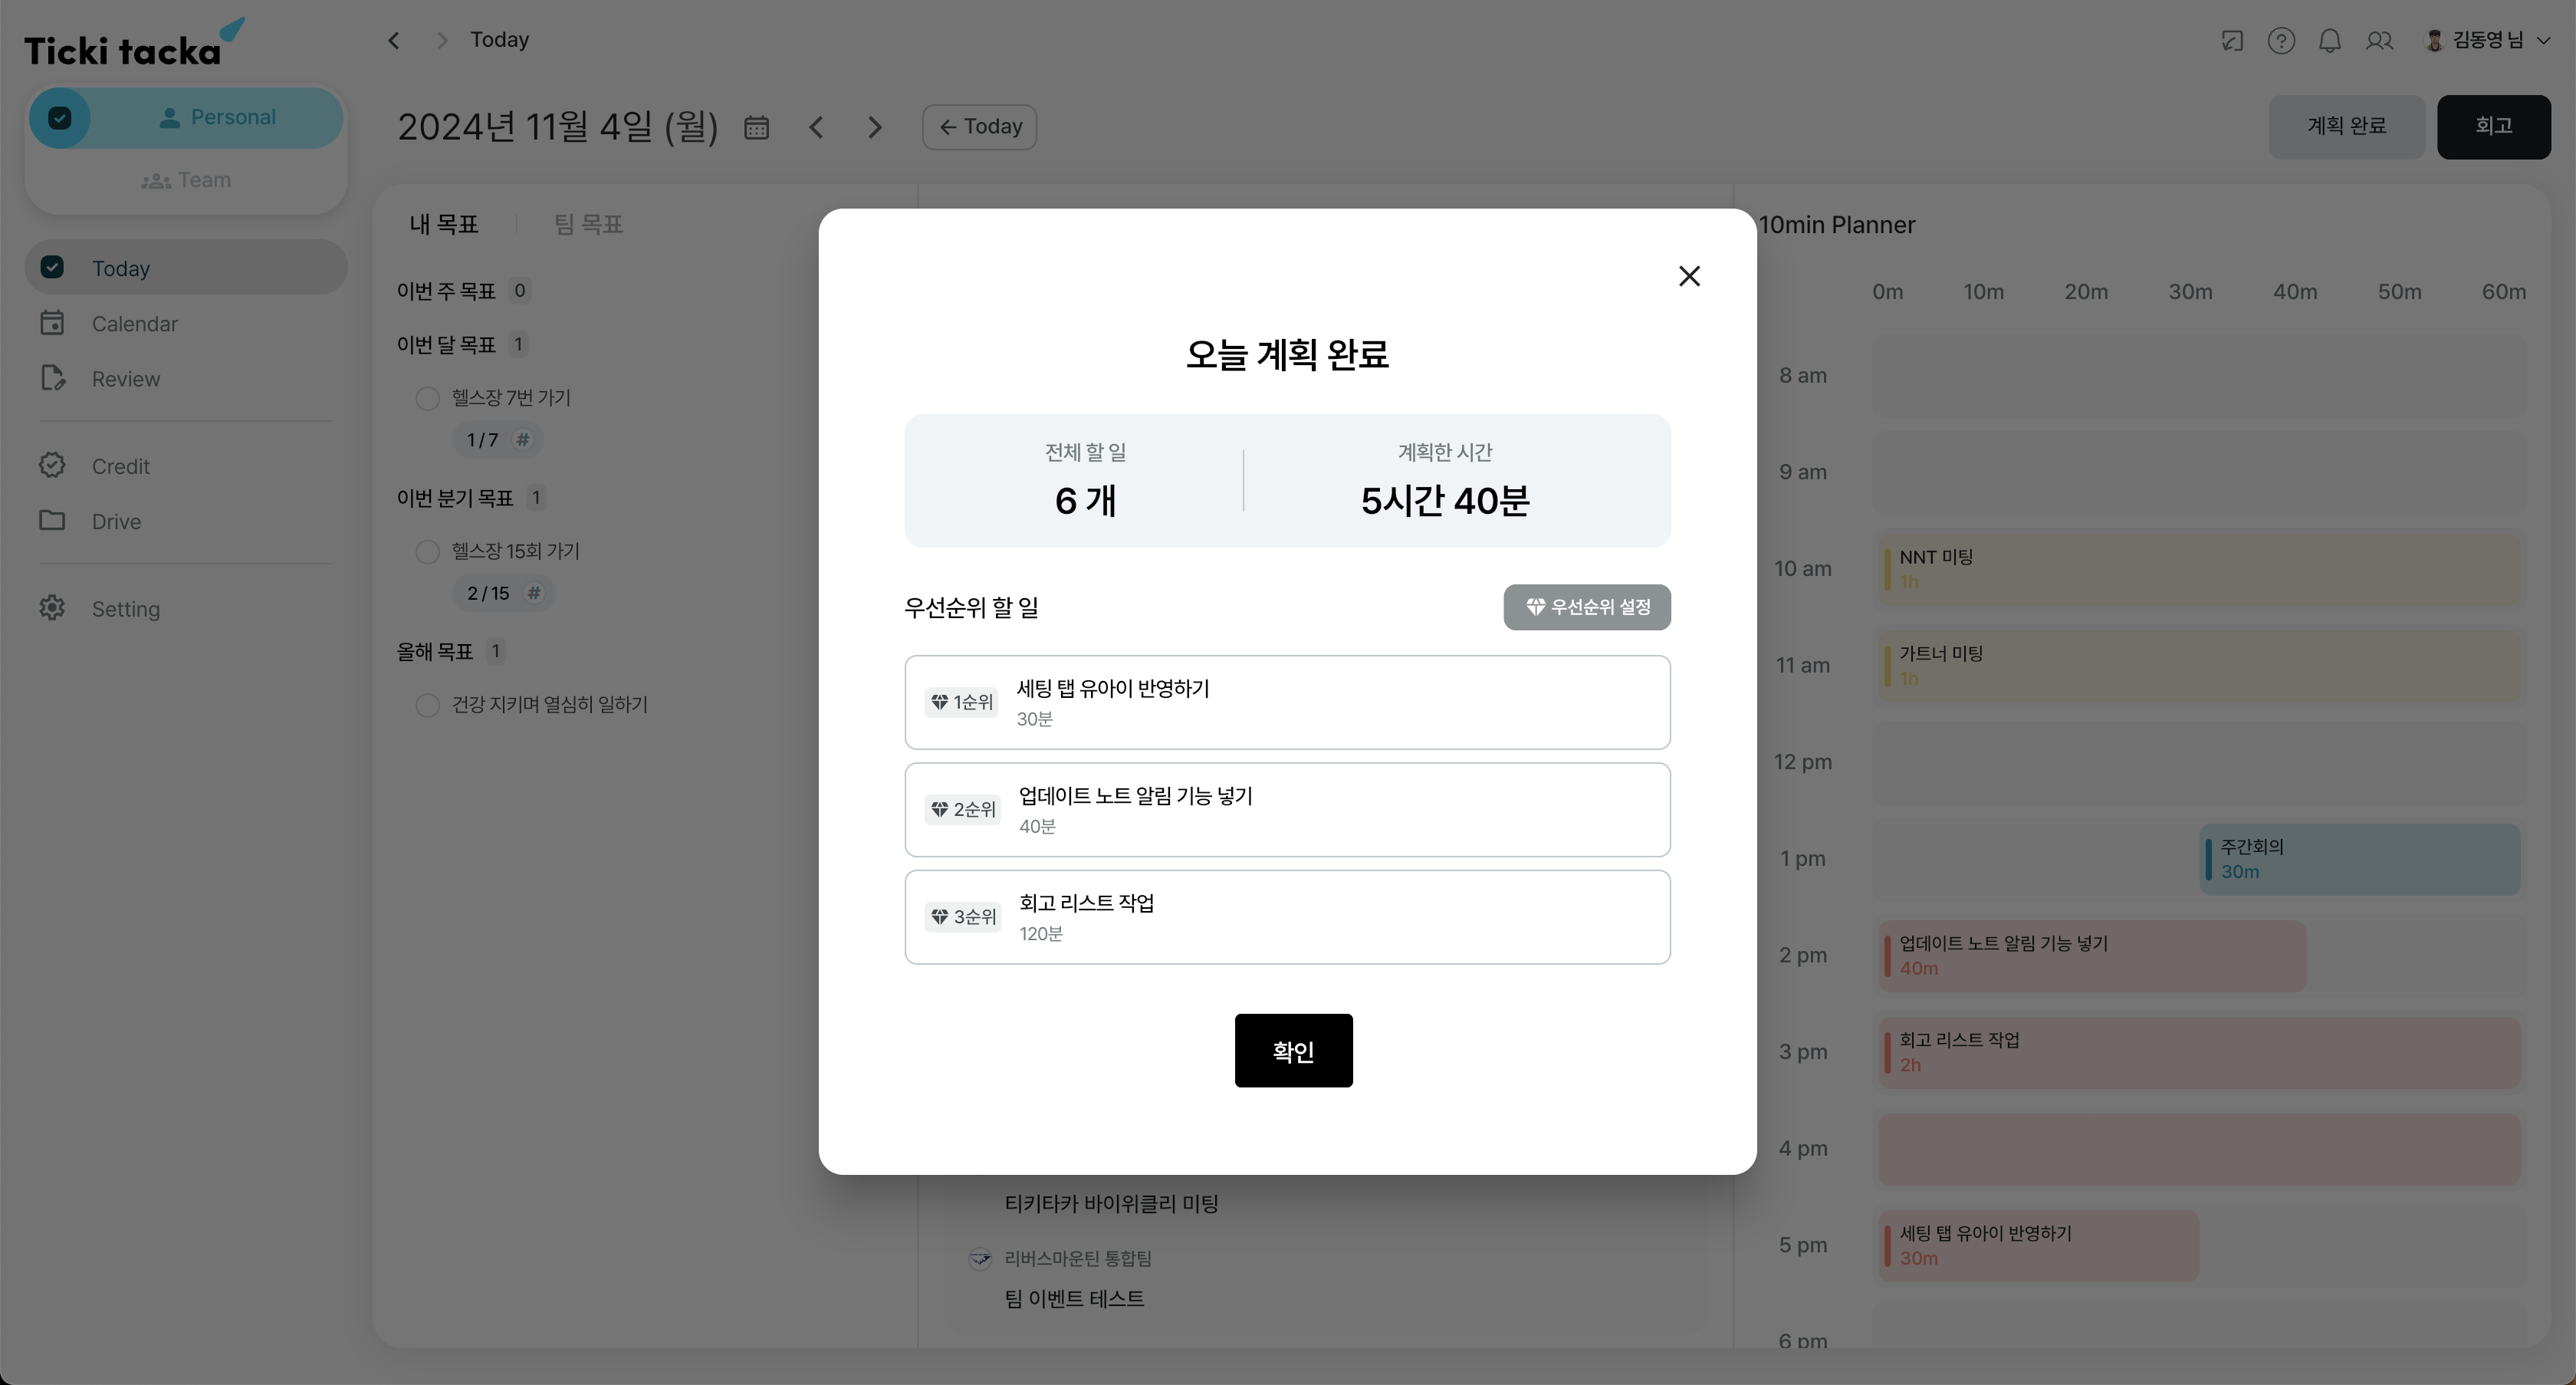Open Drive folder in sidebar
This screenshot has width=2576, height=1385.
(x=52, y=521)
